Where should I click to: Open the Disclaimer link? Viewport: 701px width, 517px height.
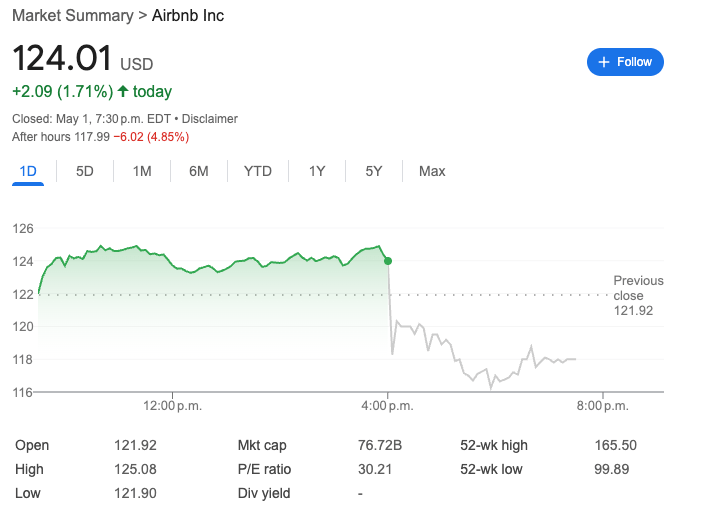pyautogui.click(x=210, y=119)
